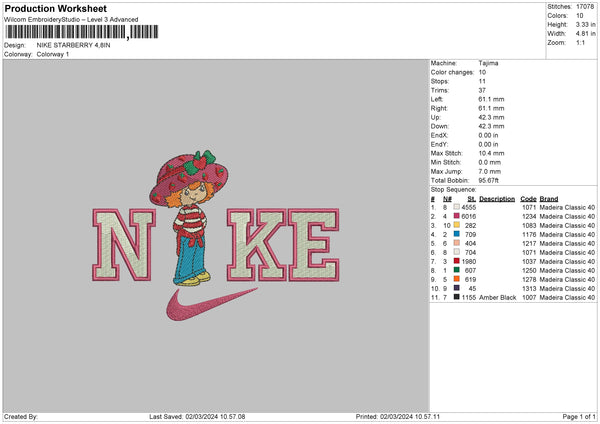Viewport: 600px width, 424px height.
Task: Click the Machine value 'Tajima'
Action: pyautogui.click(x=488, y=63)
